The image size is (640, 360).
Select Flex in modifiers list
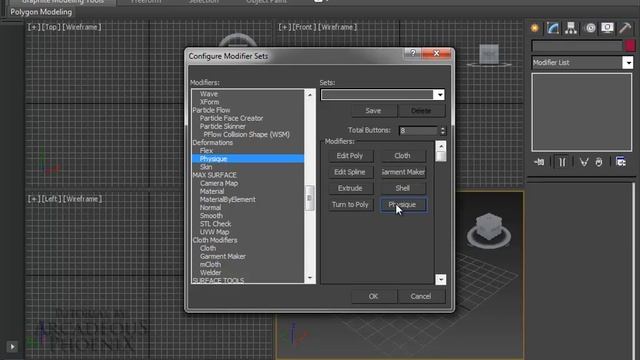[x=207, y=151]
